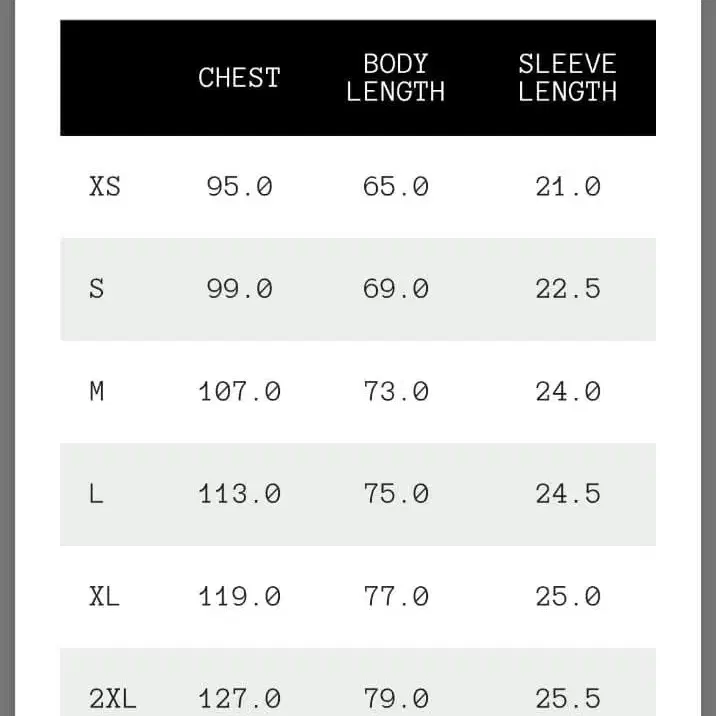The height and width of the screenshot is (716, 716).
Task: Select the M size row label
Action: 97,392
